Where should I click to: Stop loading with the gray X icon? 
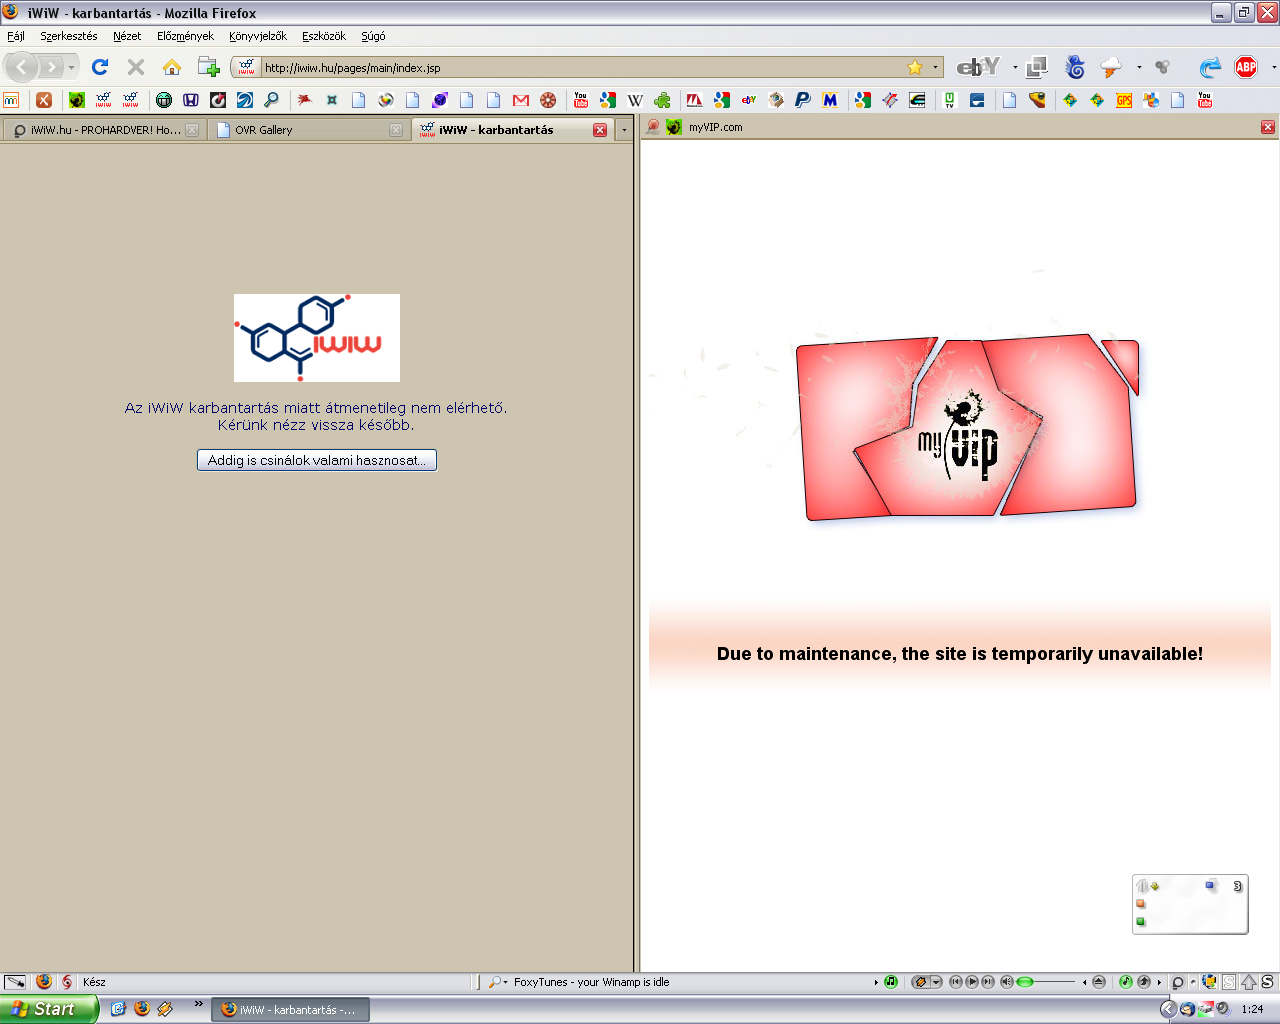click(x=136, y=67)
